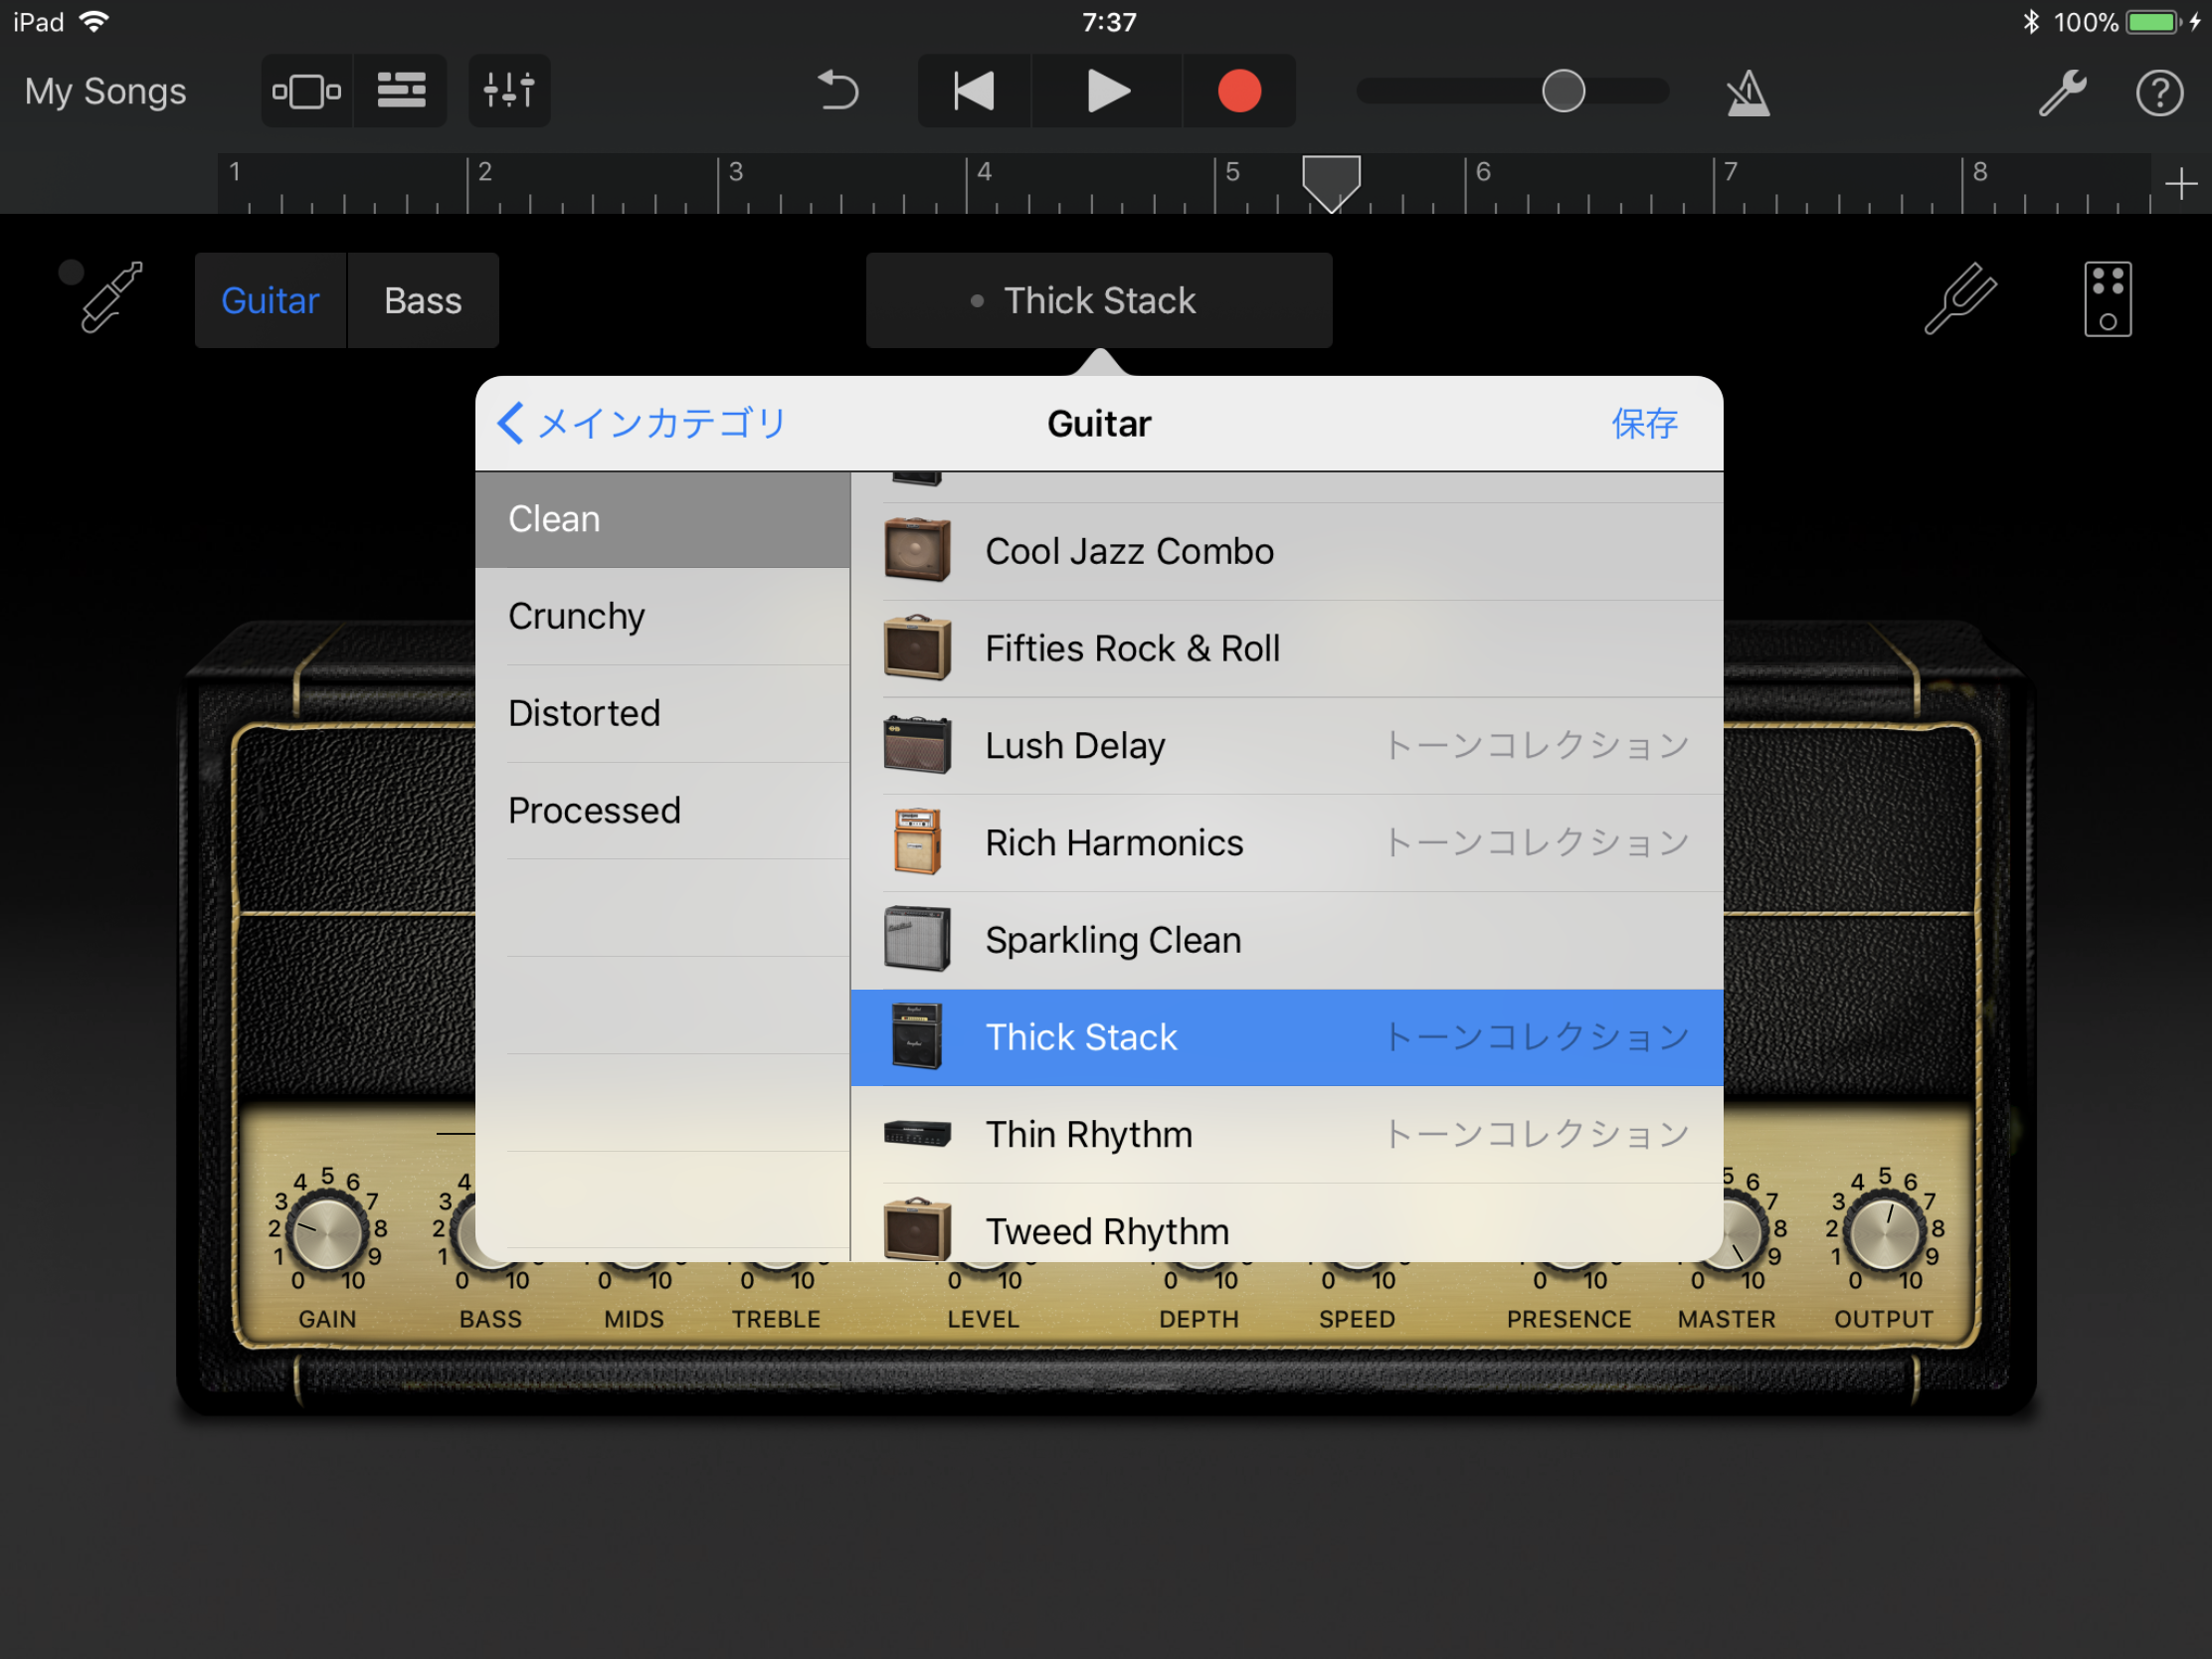Choose the Thin Rhythm preset
Image resolution: width=2212 pixels, height=1659 pixels.
(1287, 1134)
